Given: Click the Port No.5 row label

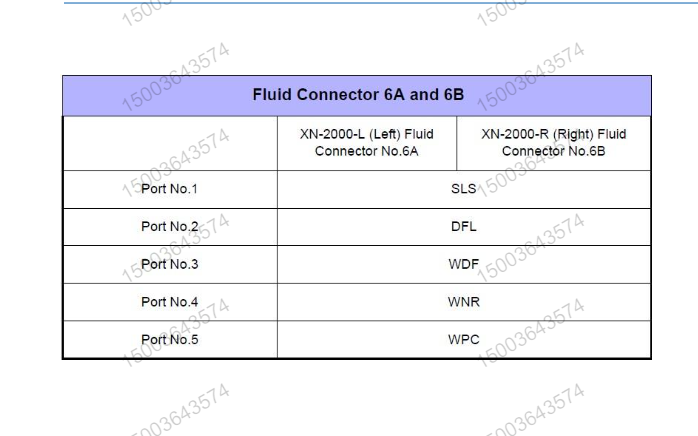Looking at the screenshot, I should click(170, 340).
